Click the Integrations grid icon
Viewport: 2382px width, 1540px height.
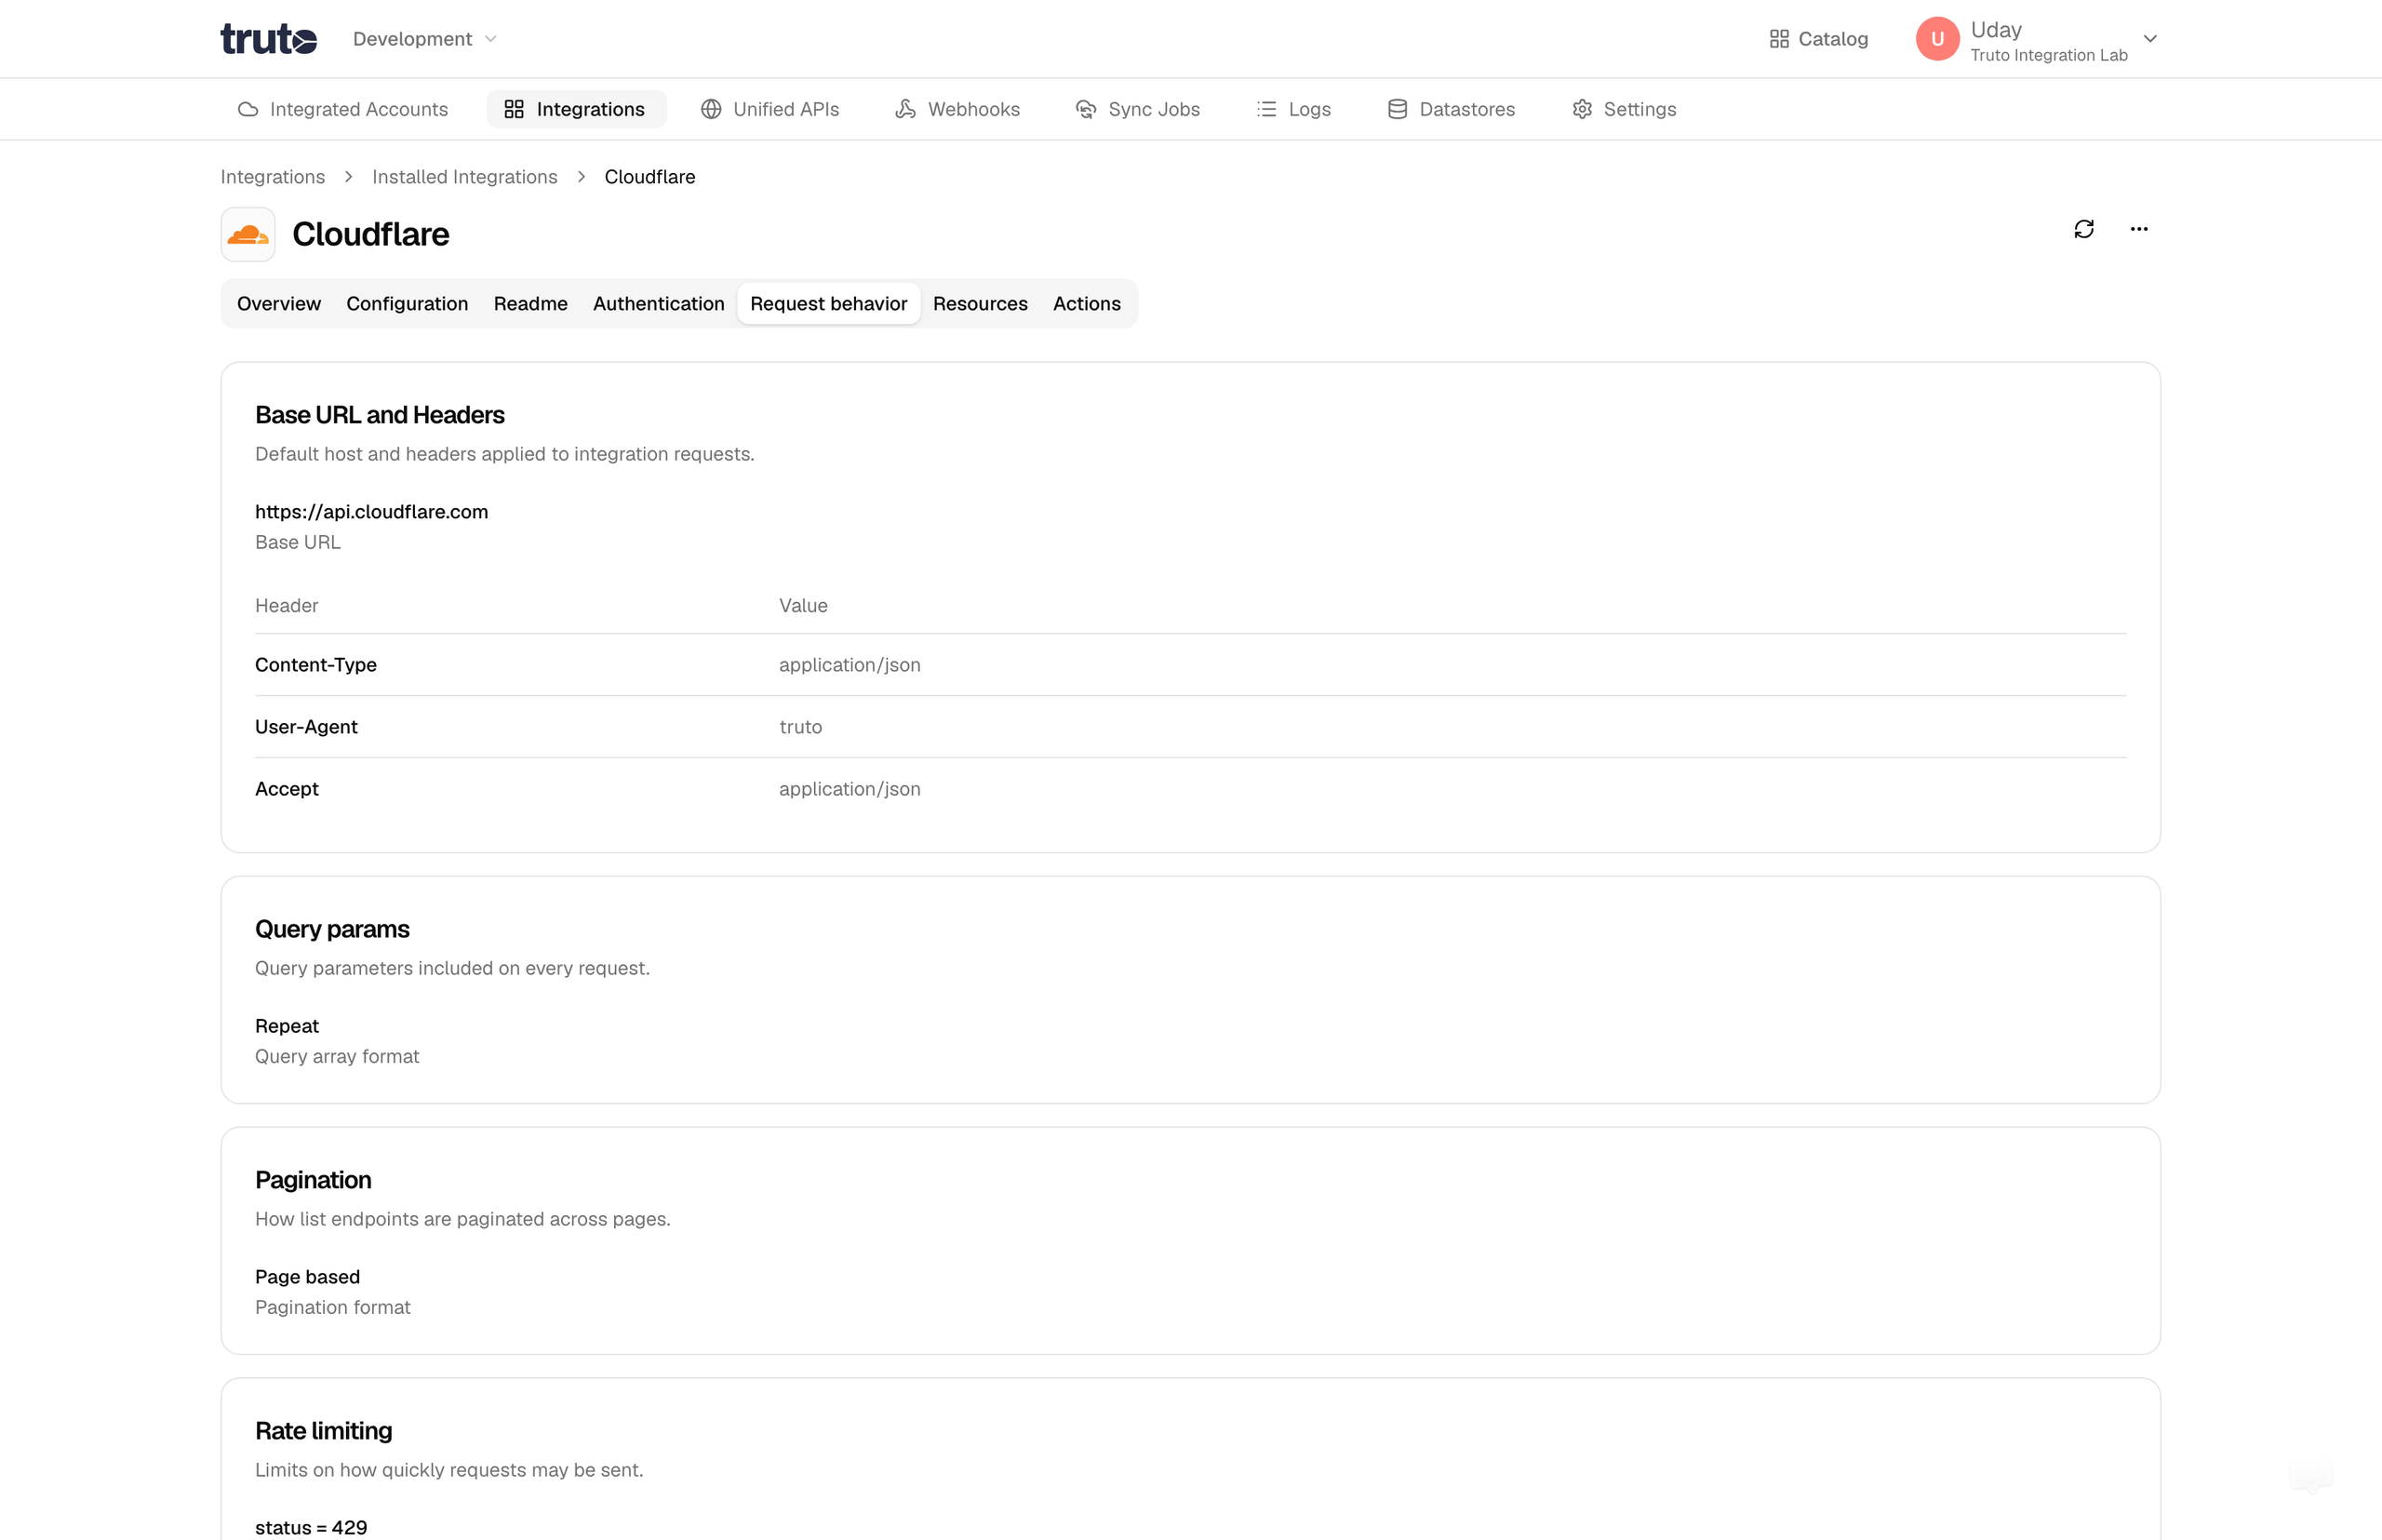[514, 109]
